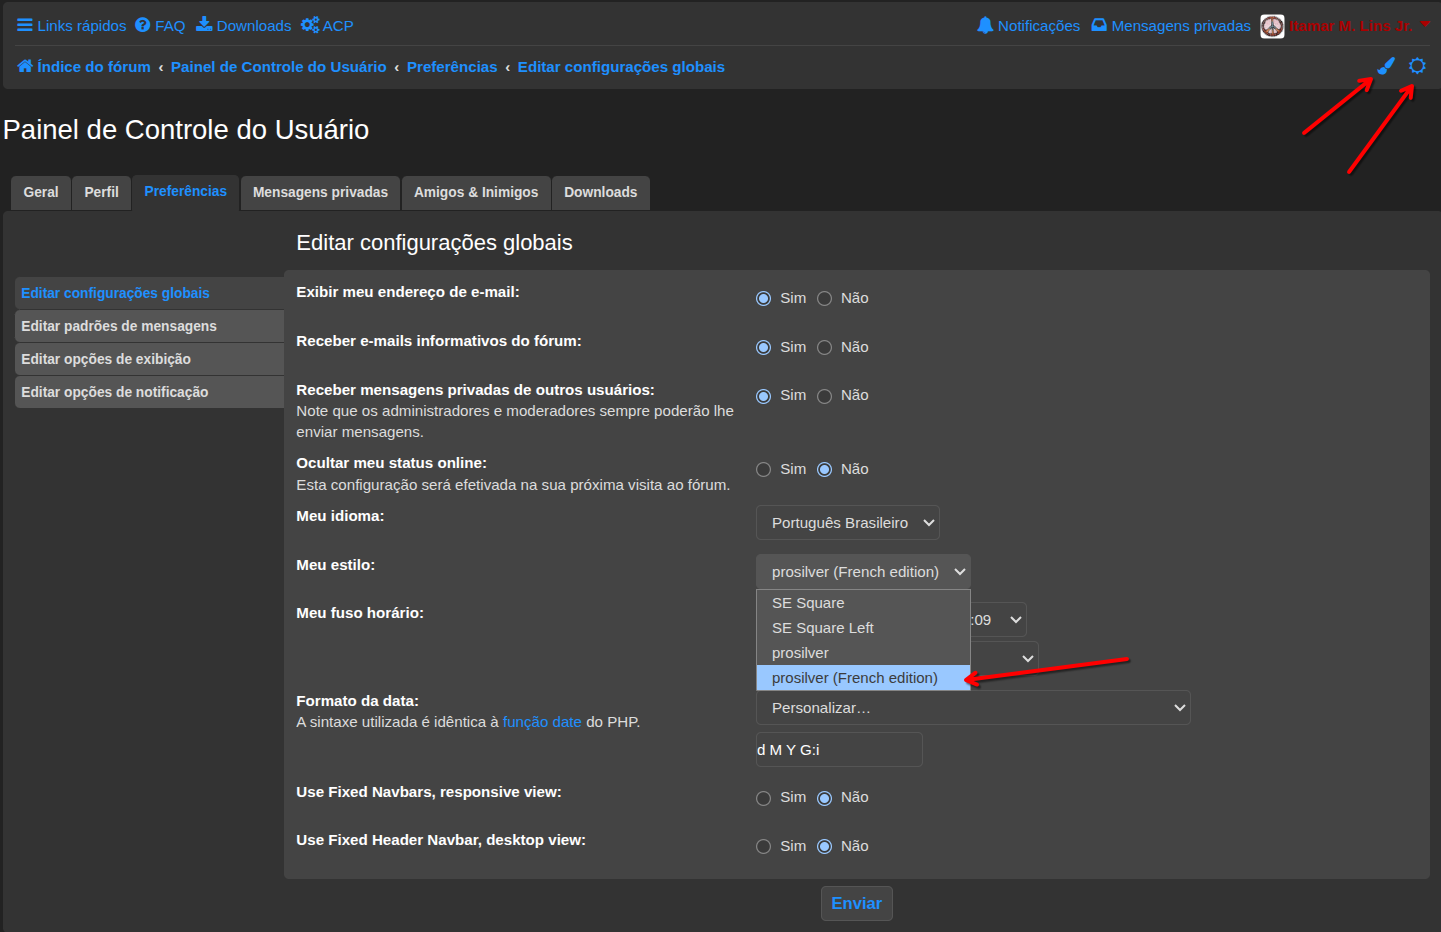This screenshot has width=1441, height=932.
Task: Switch to Amigos & Inimigos tab
Action: (x=476, y=192)
